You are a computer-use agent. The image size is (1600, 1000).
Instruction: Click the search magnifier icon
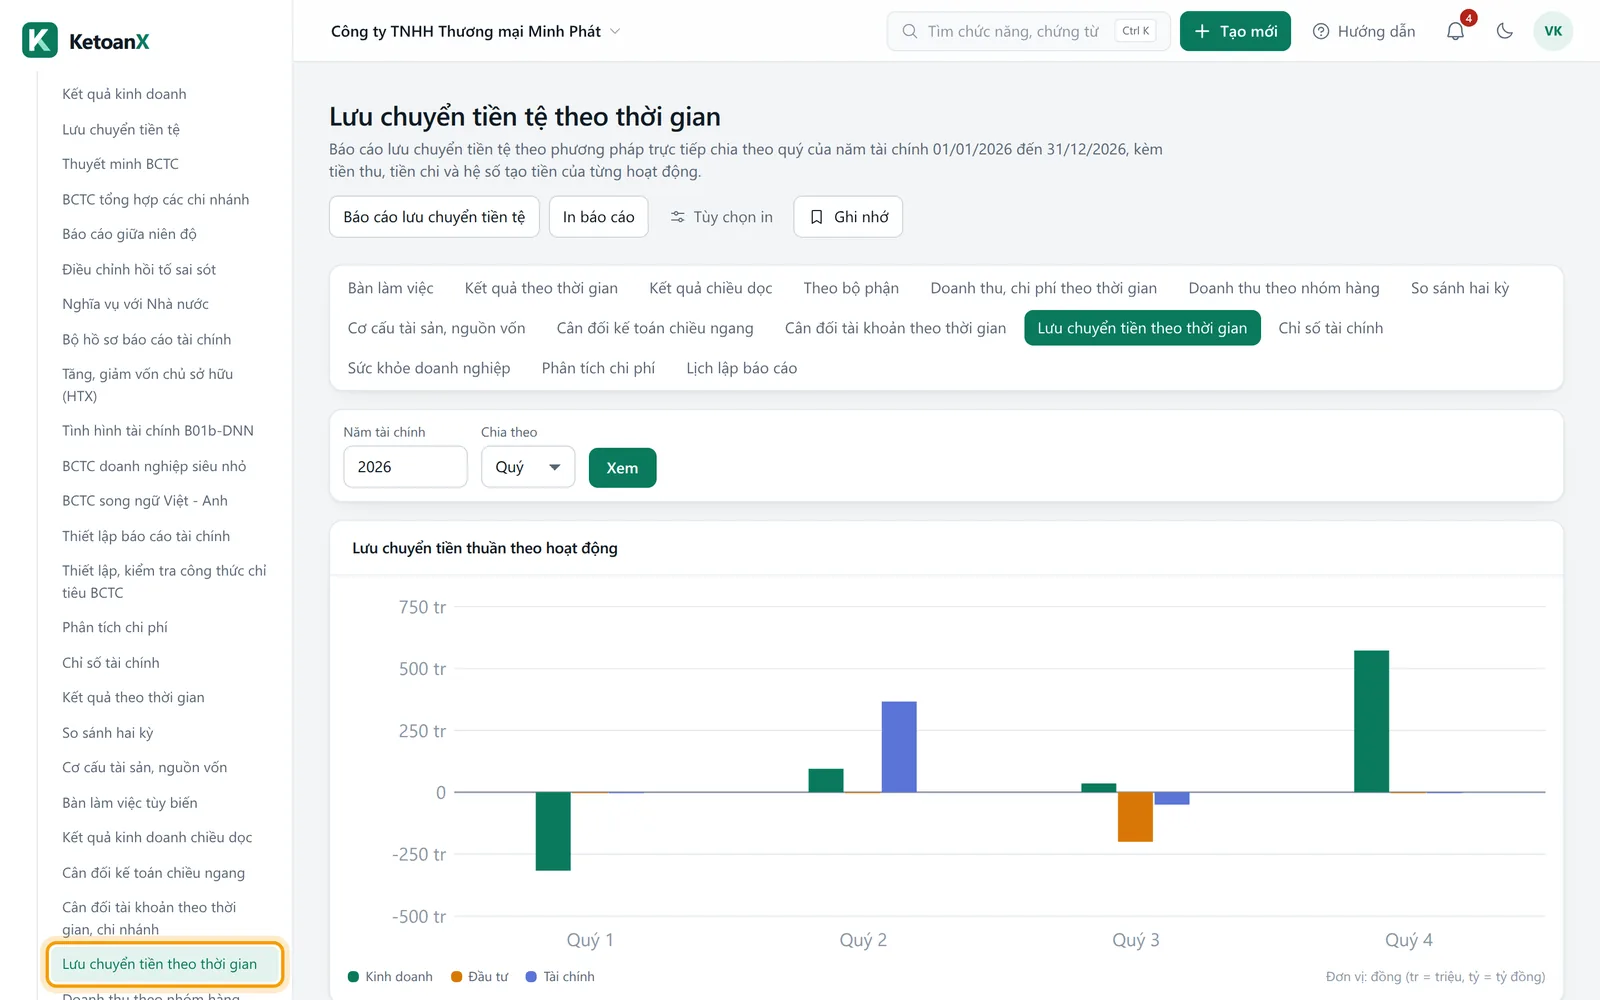[910, 31]
